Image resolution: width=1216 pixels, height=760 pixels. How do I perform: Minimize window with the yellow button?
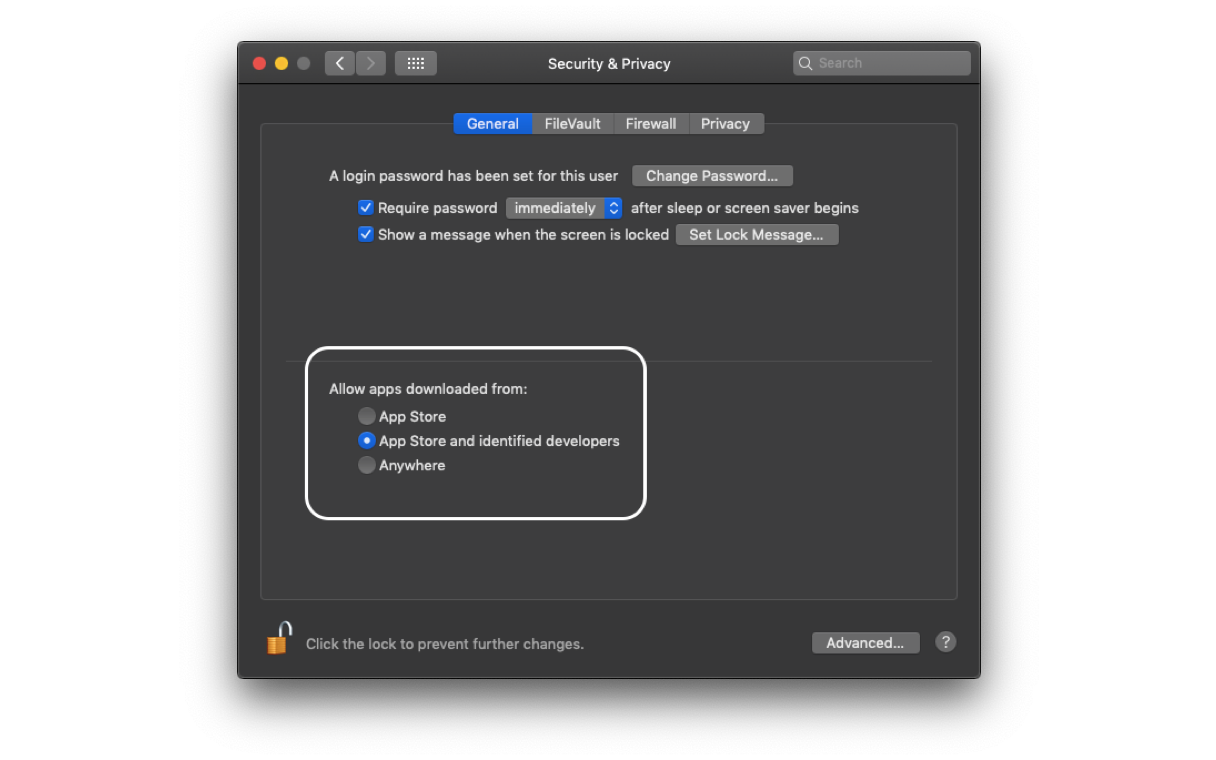(281, 63)
